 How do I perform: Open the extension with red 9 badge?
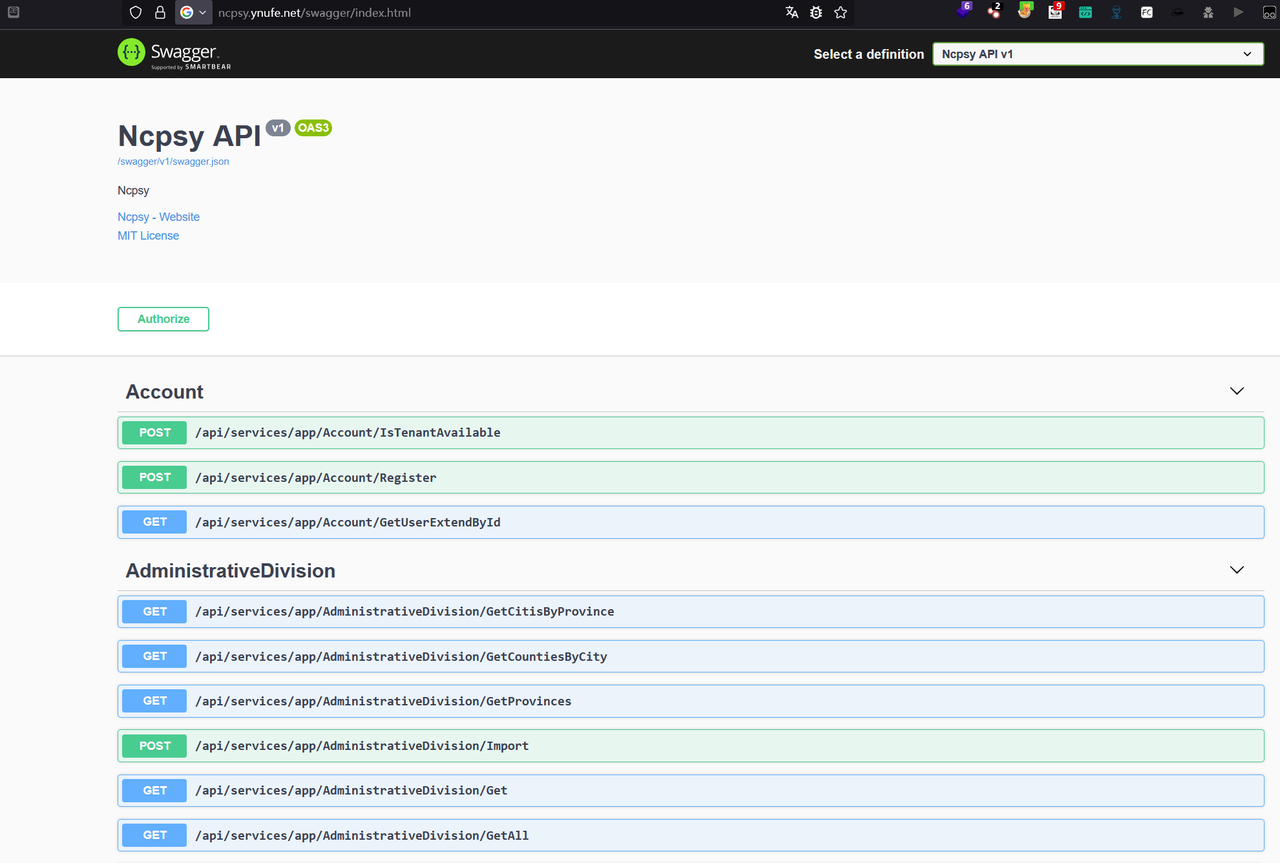[x=1055, y=12]
